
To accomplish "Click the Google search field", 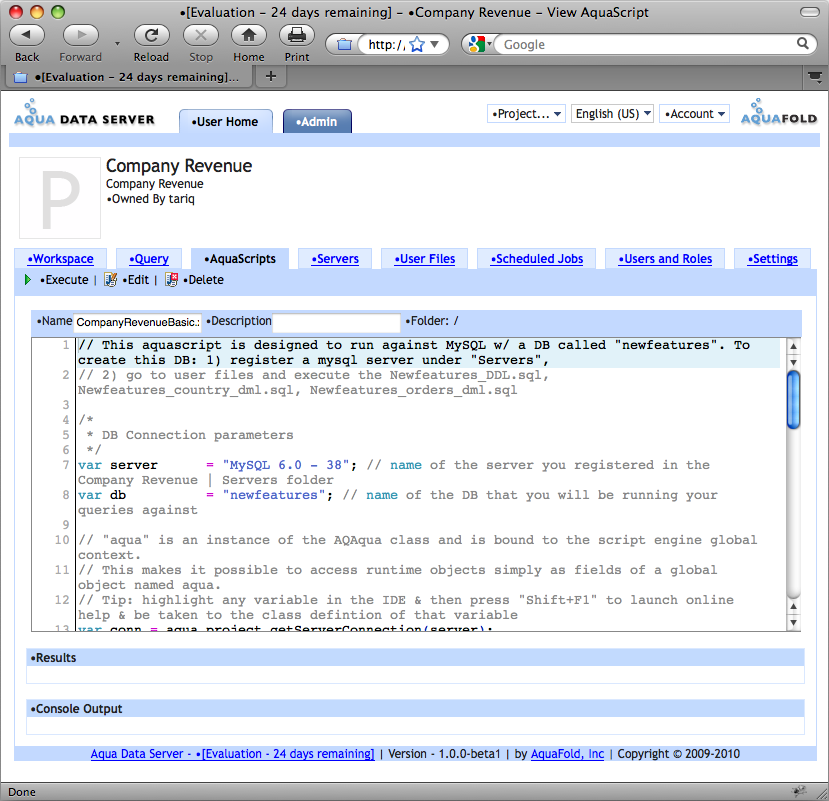I will click(x=645, y=44).
